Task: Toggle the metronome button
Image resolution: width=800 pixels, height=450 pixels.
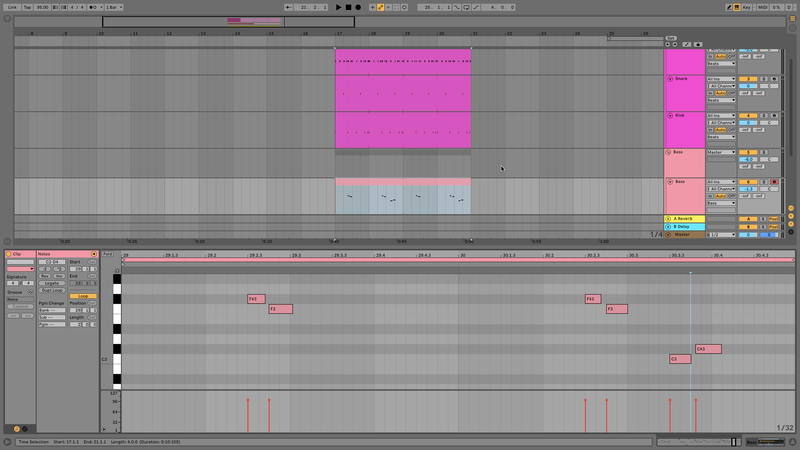Action: 93,7
